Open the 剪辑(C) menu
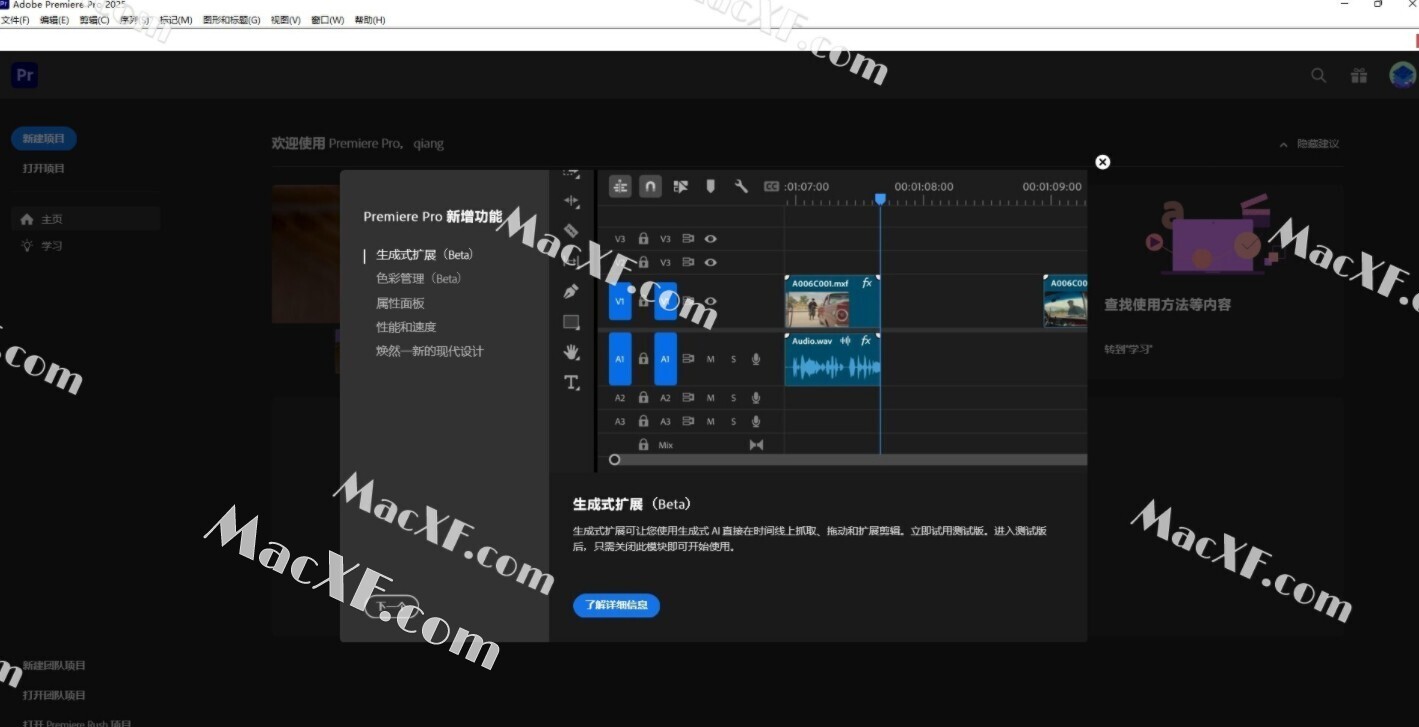 coord(95,20)
